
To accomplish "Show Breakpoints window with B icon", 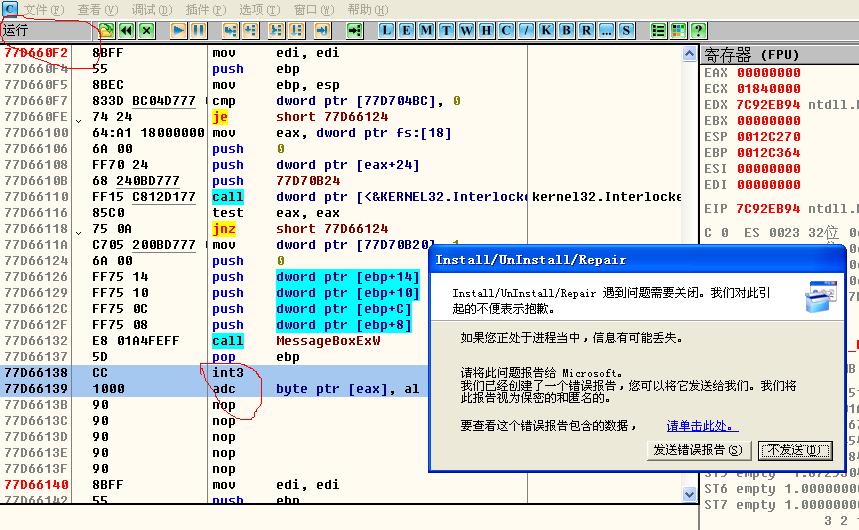I will coord(566,30).
